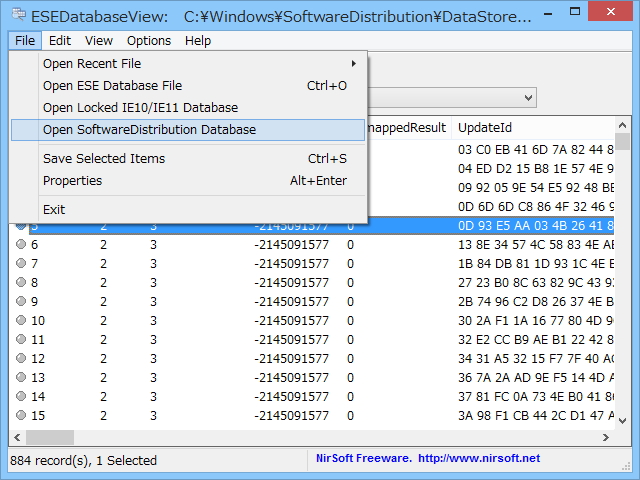Open the http://www.nirsoft.net link

[x=479, y=458]
